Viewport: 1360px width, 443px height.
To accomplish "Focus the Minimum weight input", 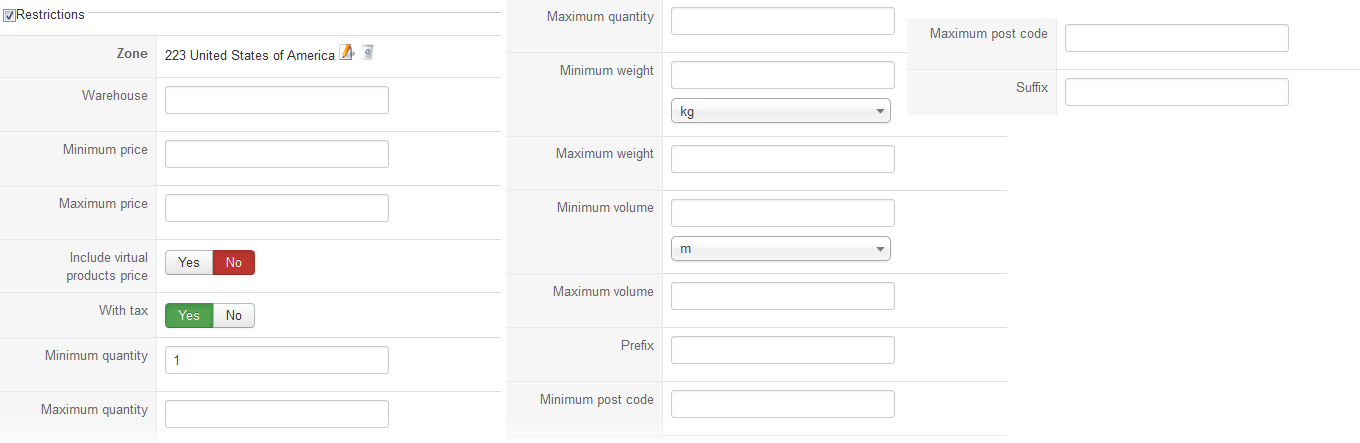I will (x=782, y=75).
